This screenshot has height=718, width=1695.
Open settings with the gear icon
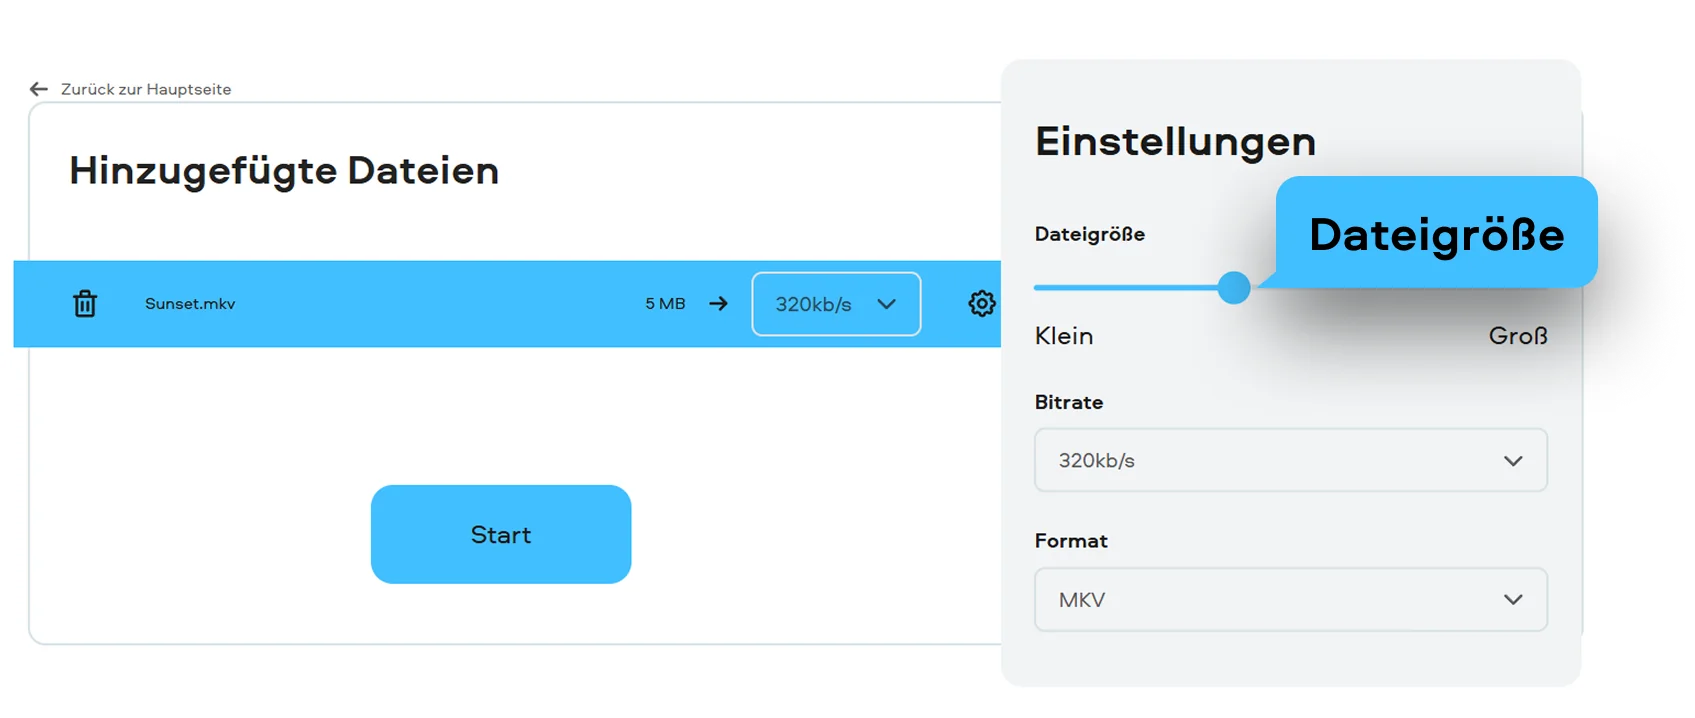point(981,304)
